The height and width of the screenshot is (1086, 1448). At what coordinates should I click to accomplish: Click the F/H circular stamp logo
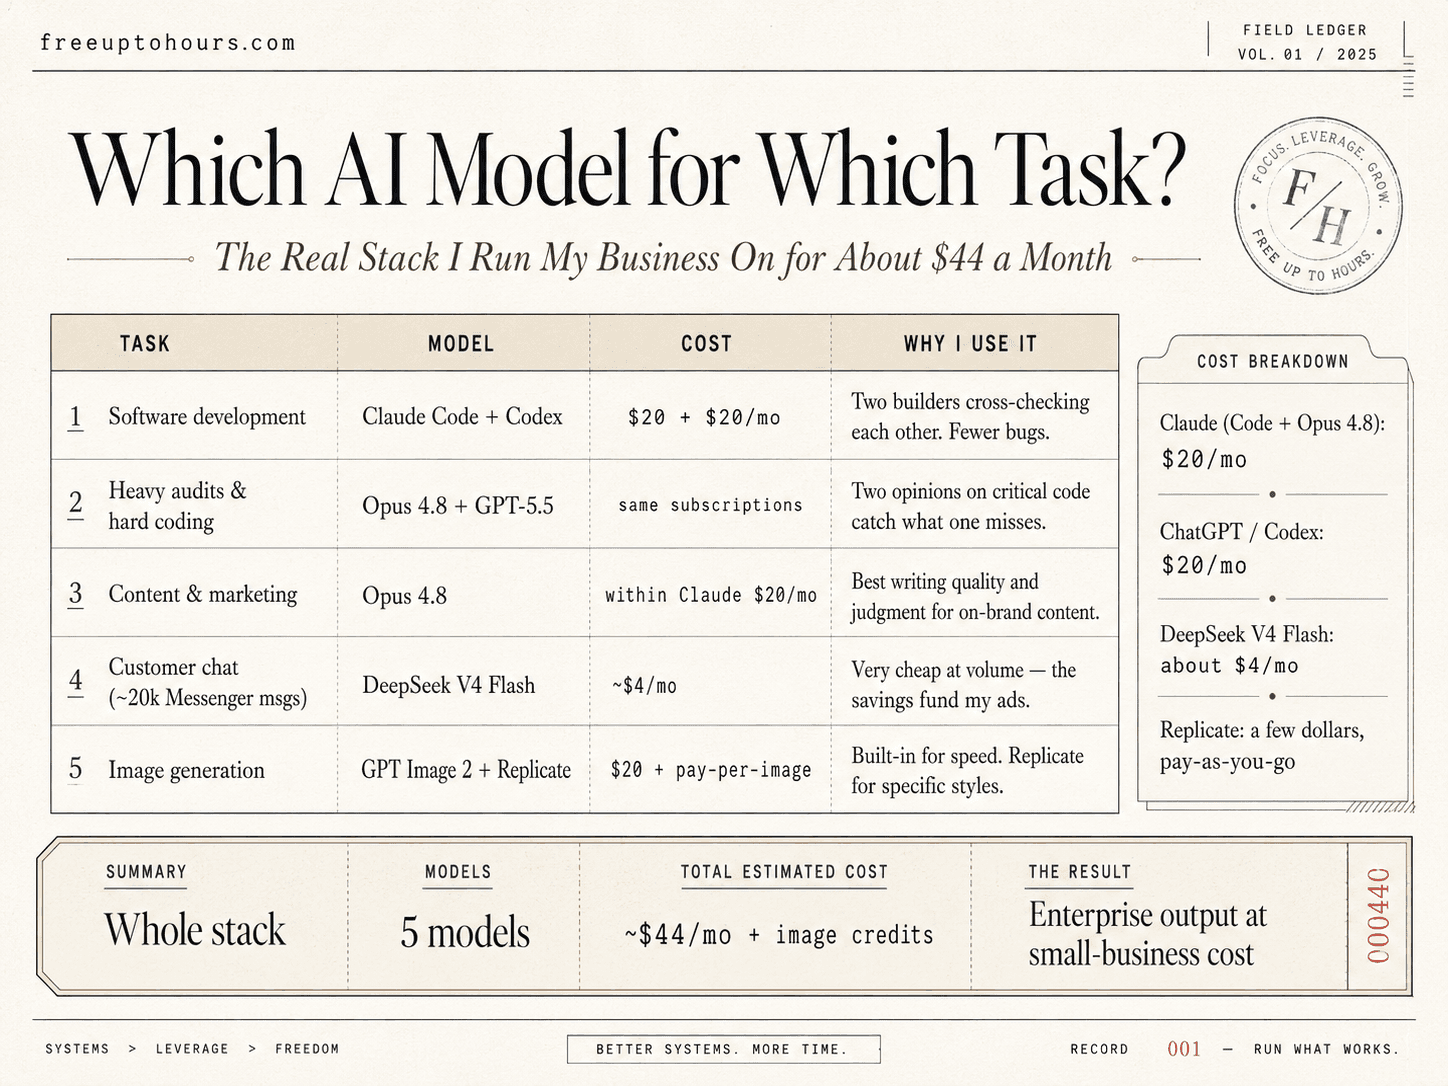click(1318, 206)
